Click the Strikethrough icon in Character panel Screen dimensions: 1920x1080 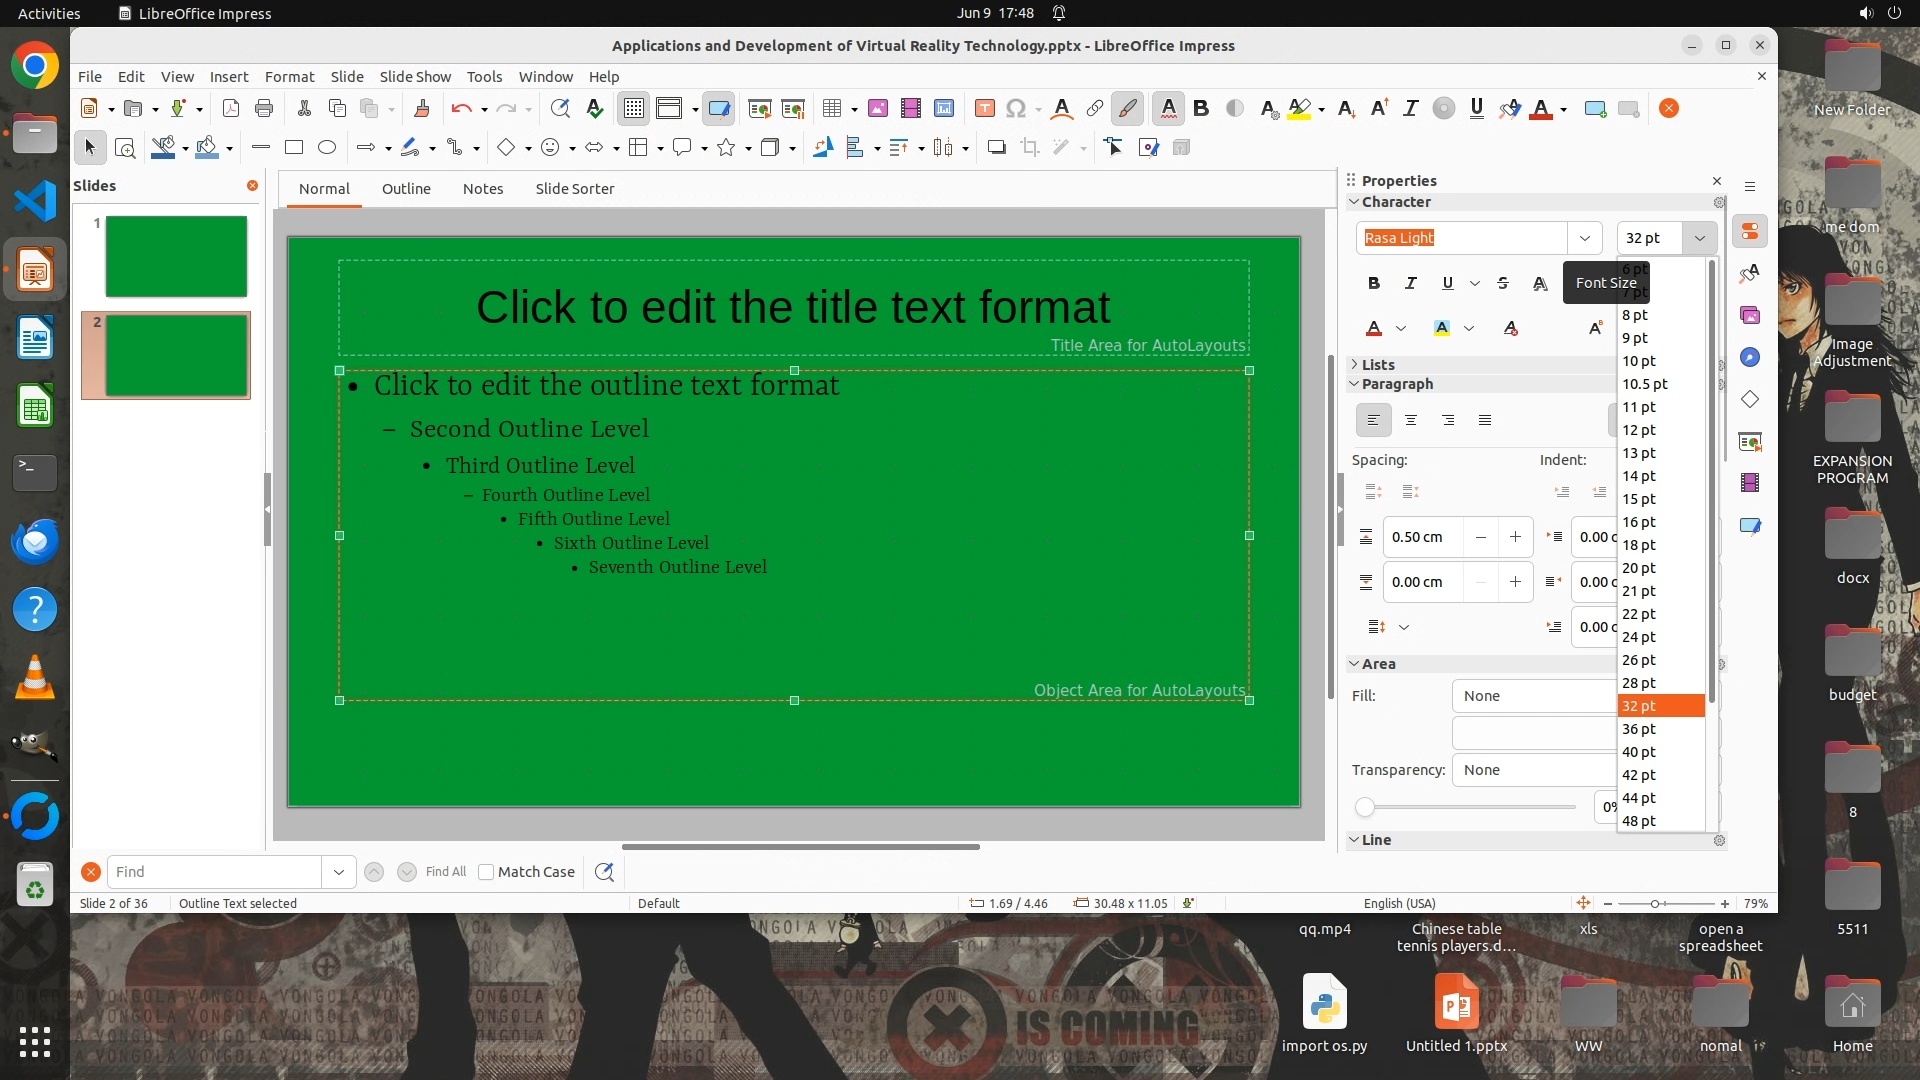pyautogui.click(x=1503, y=283)
